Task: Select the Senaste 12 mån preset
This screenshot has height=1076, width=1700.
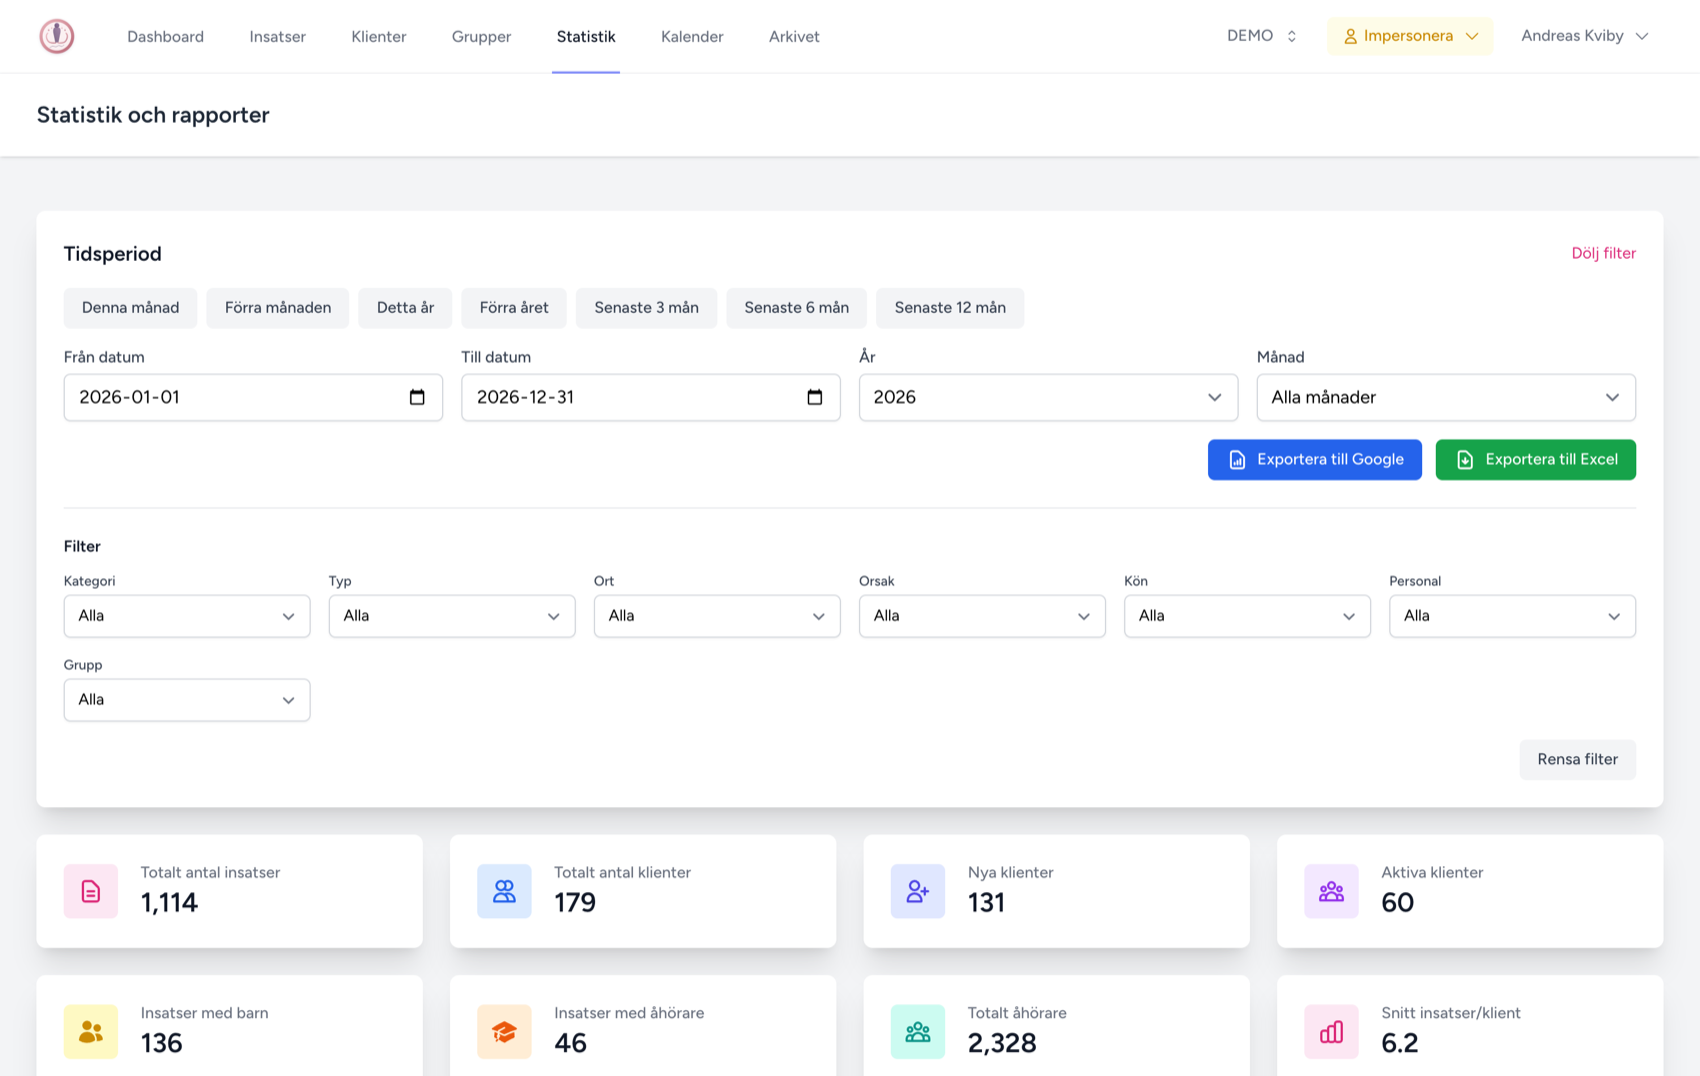Action: 950,308
